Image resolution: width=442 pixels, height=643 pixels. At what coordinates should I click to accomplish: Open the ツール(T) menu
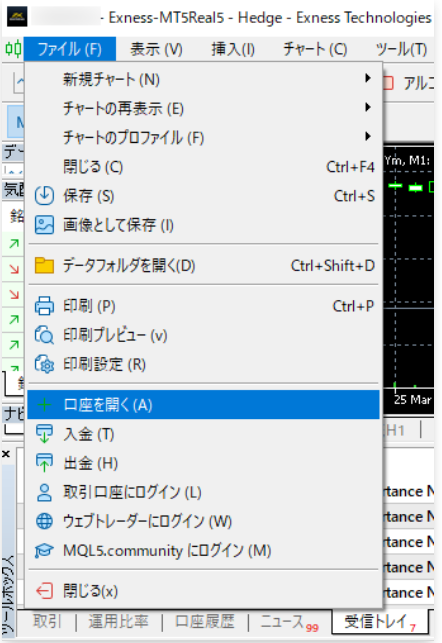[x=402, y=49]
